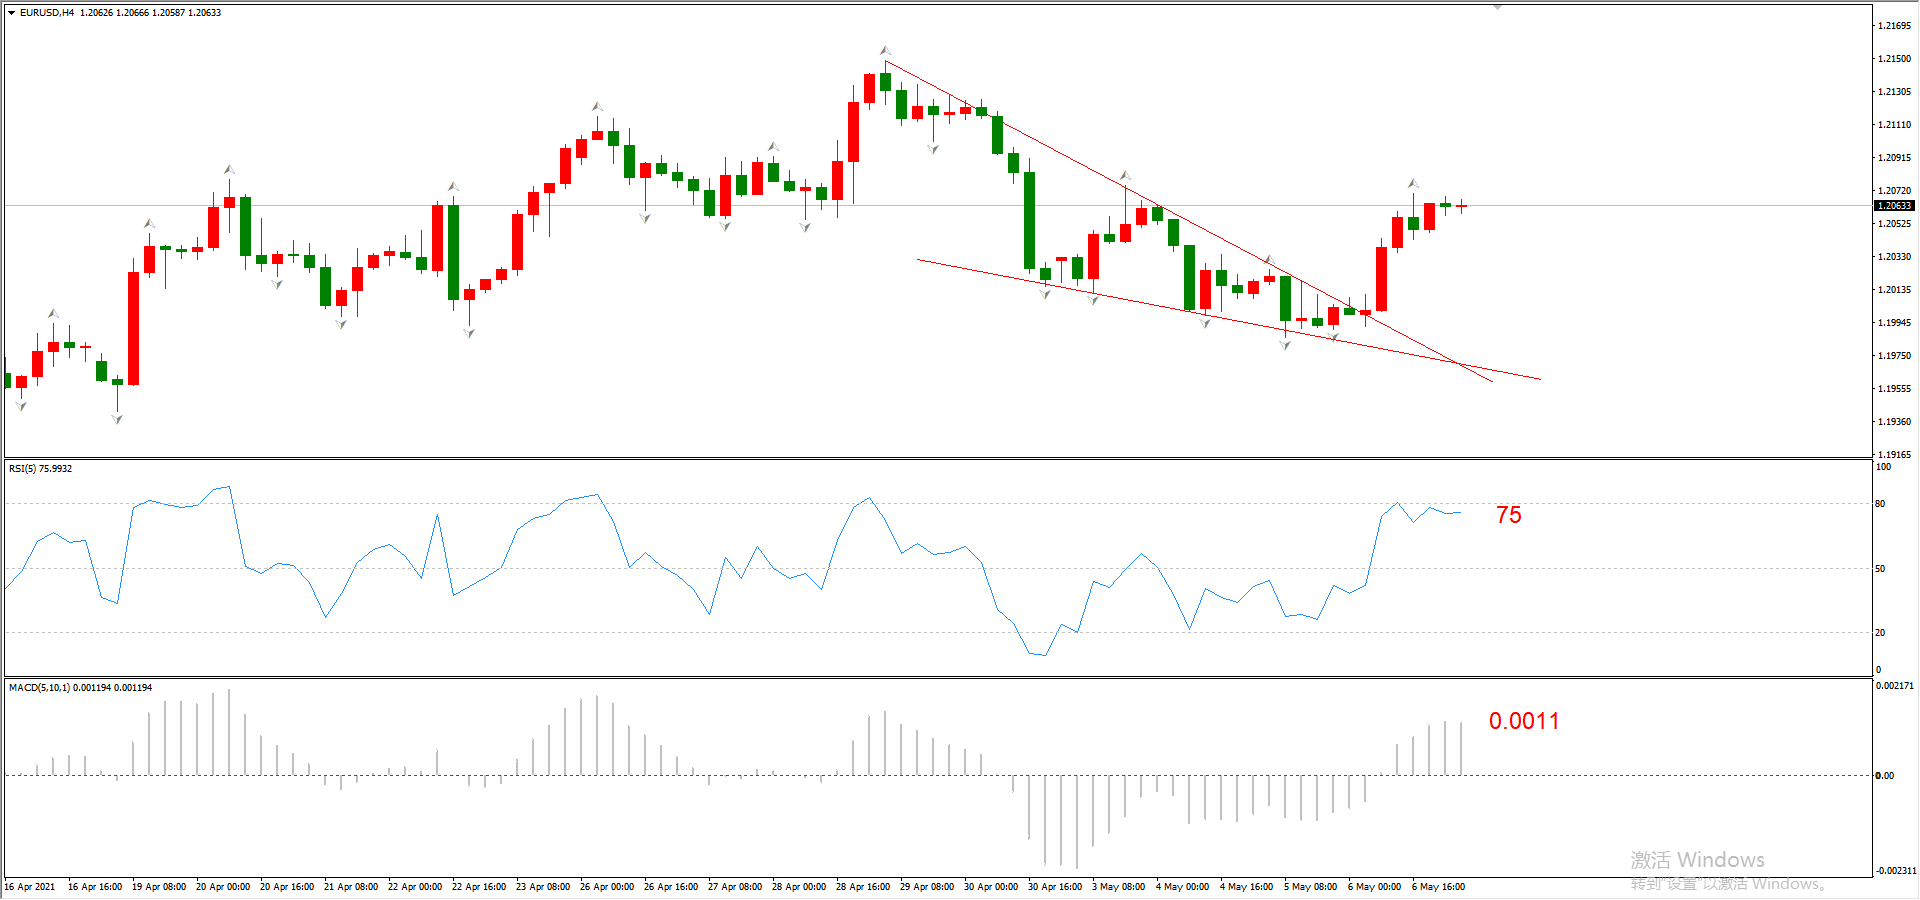This screenshot has height=900, width=1920.
Task: Click MACD scale label -0.002311
Action: click(x=1896, y=871)
